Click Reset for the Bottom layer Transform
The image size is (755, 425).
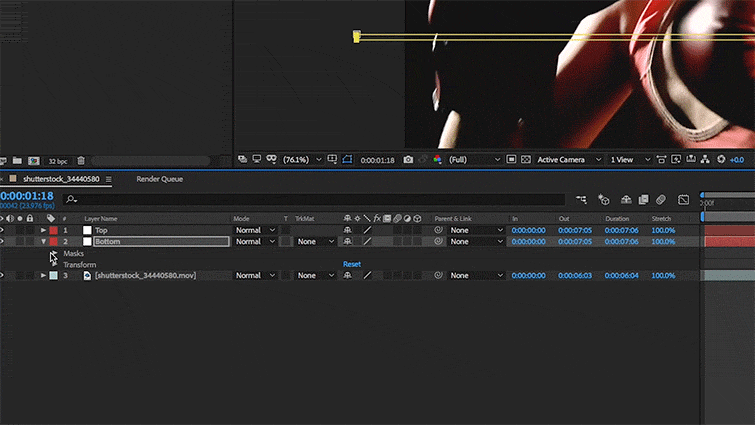[x=352, y=264]
